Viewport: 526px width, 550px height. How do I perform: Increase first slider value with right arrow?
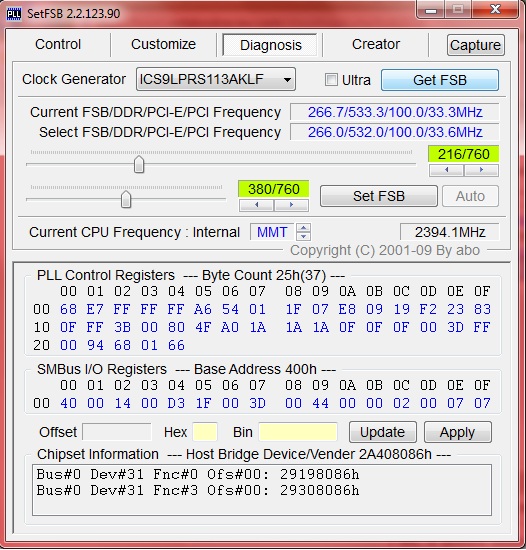tap(481, 170)
